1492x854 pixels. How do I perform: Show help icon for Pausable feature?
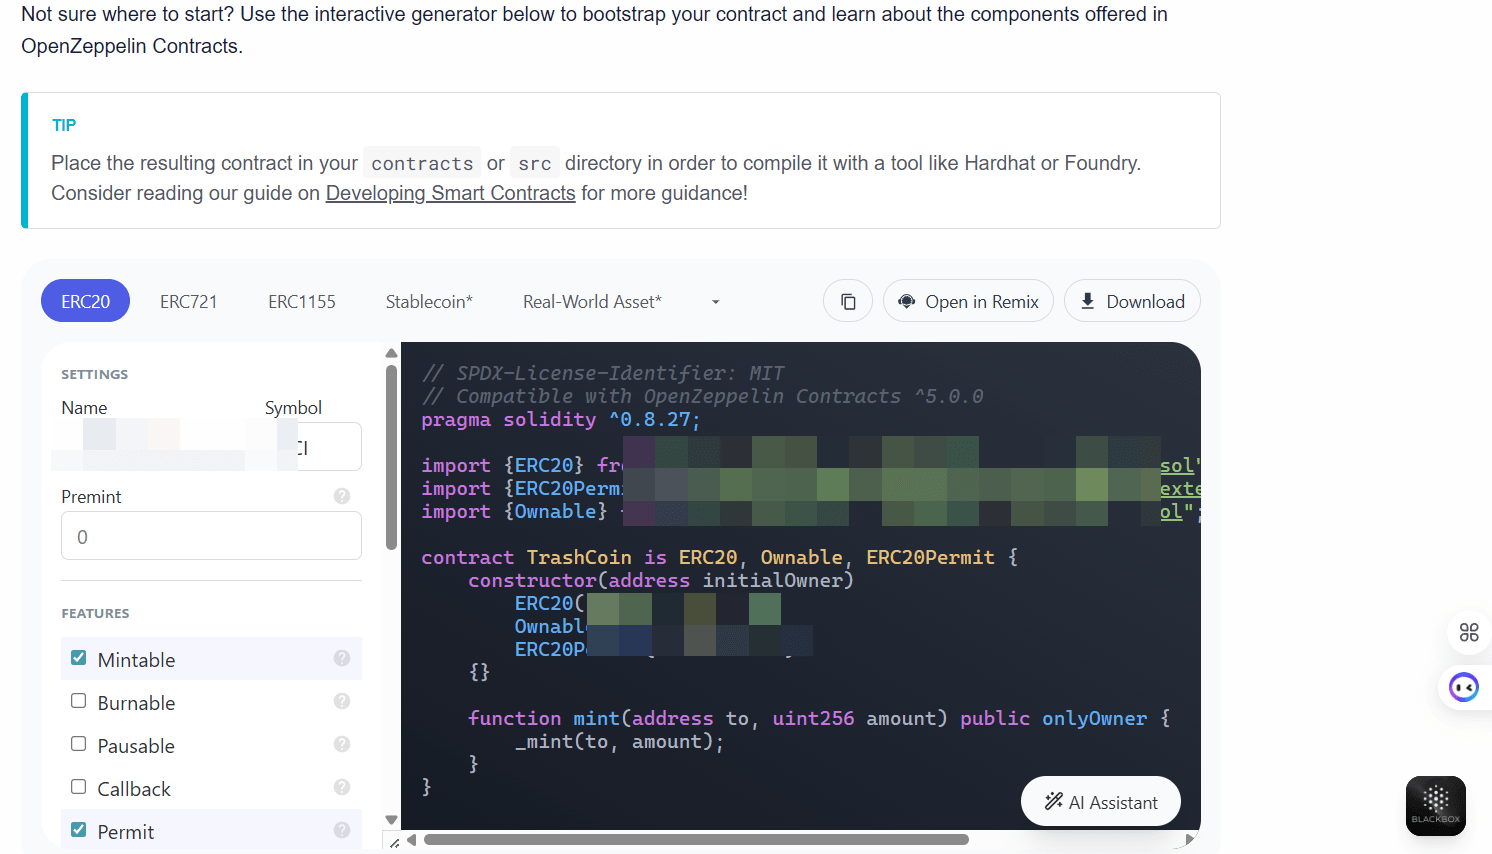(x=342, y=744)
